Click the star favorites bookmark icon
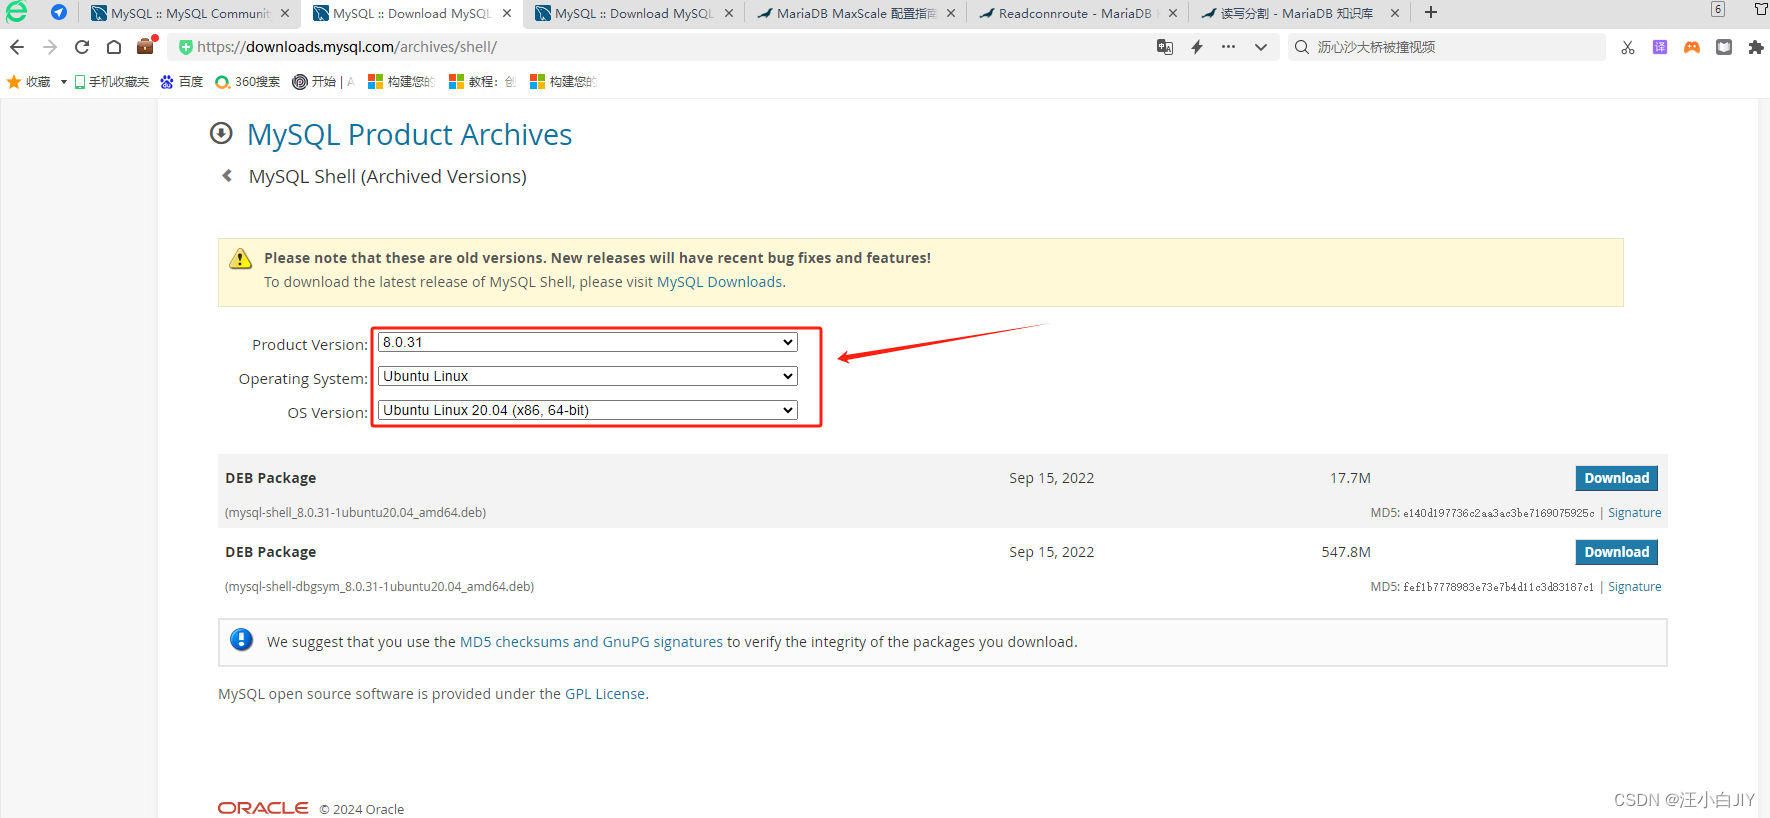 pyautogui.click(x=14, y=82)
